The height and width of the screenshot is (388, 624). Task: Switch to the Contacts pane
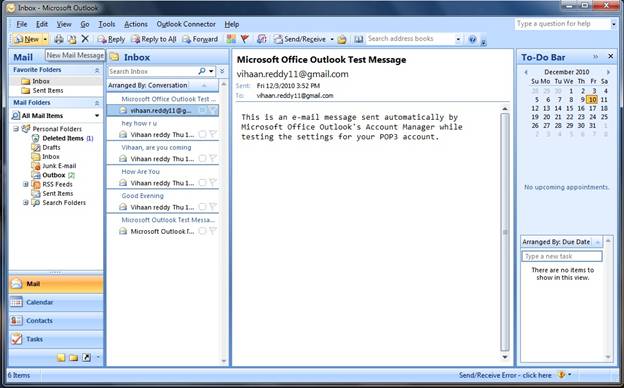click(56, 321)
